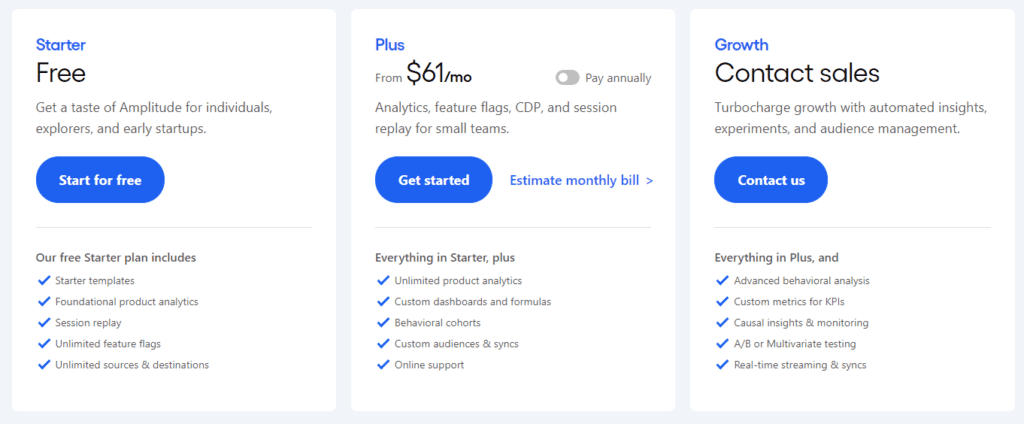Click checkmark beside Real-time streaming & syncs
This screenshot has height=424, width=1024.
tap(722, 365)
